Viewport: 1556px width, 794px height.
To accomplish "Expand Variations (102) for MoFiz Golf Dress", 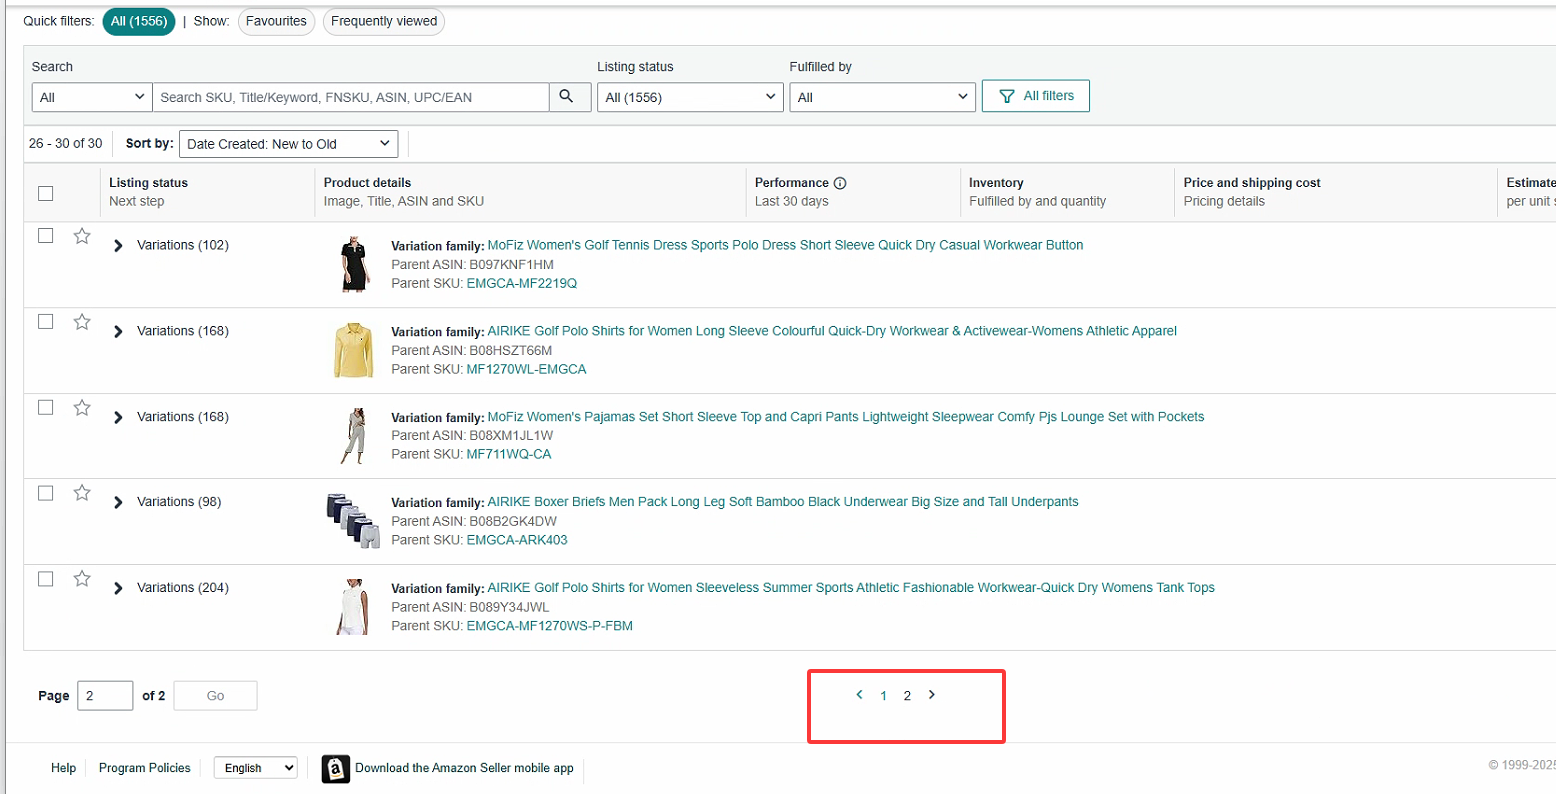I will tap(118, 246).
